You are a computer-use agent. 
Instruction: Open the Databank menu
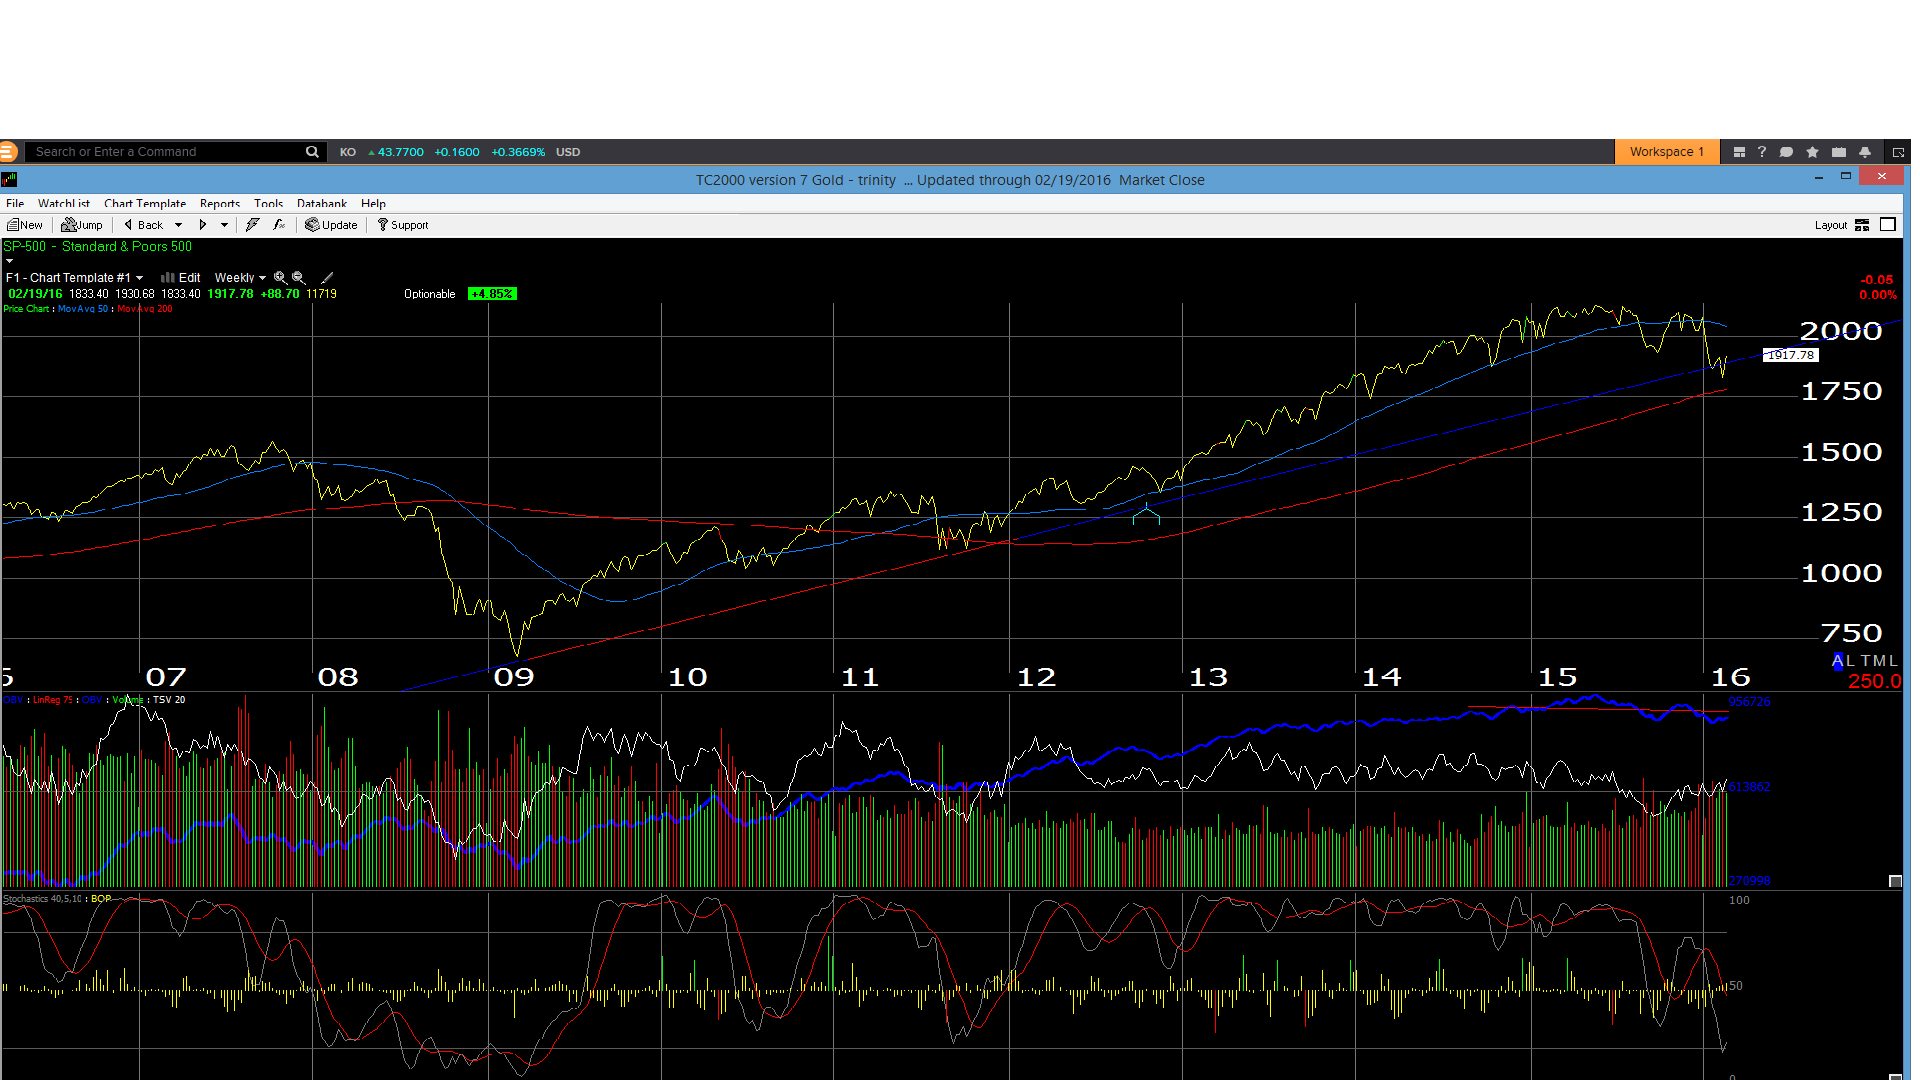[322, 203]
